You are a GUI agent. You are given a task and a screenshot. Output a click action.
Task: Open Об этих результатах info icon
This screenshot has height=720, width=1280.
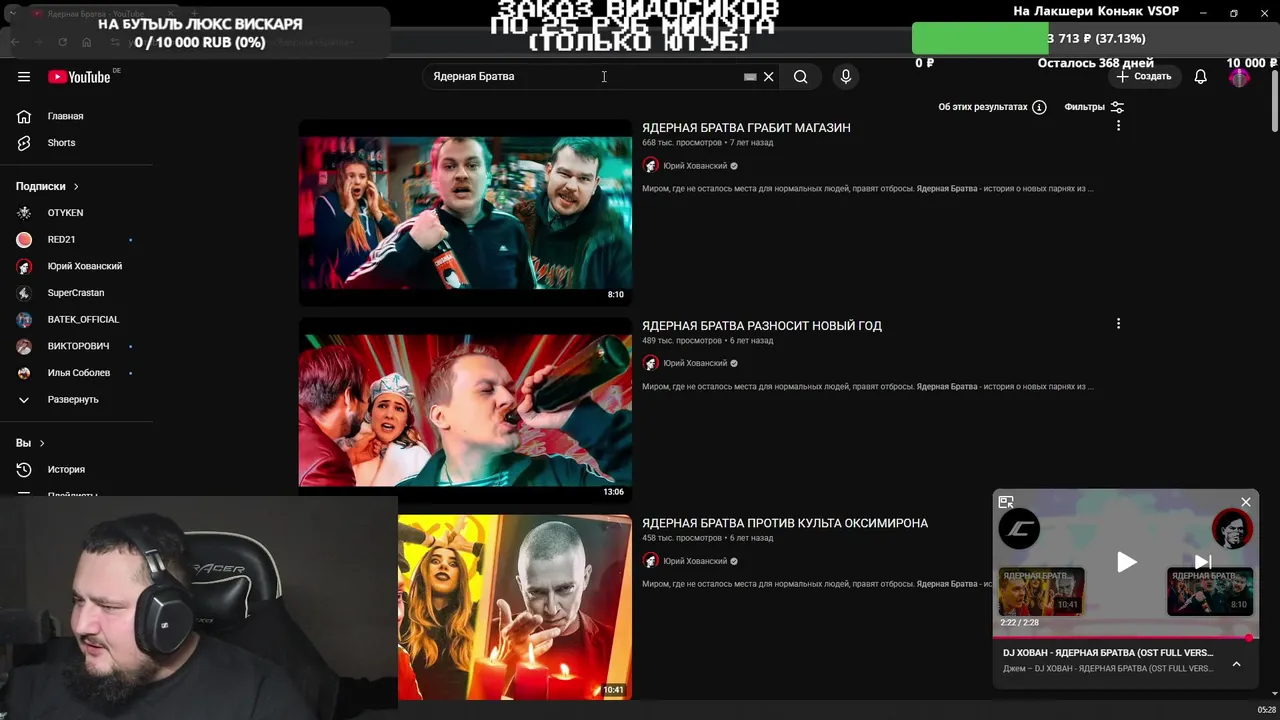[x=1039, y=107]
